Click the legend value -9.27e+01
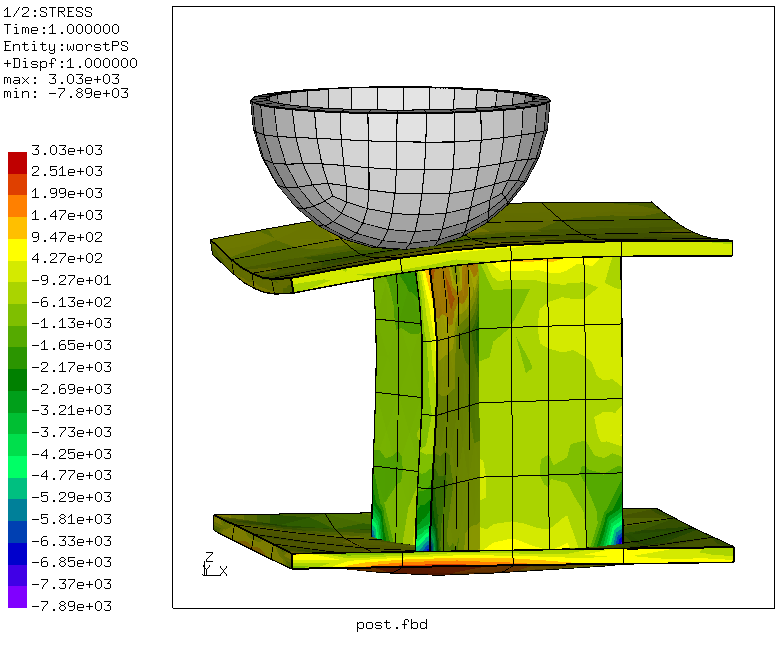This screenshot has height=672, width=784. pyautogui.click(x=72, y=280)
